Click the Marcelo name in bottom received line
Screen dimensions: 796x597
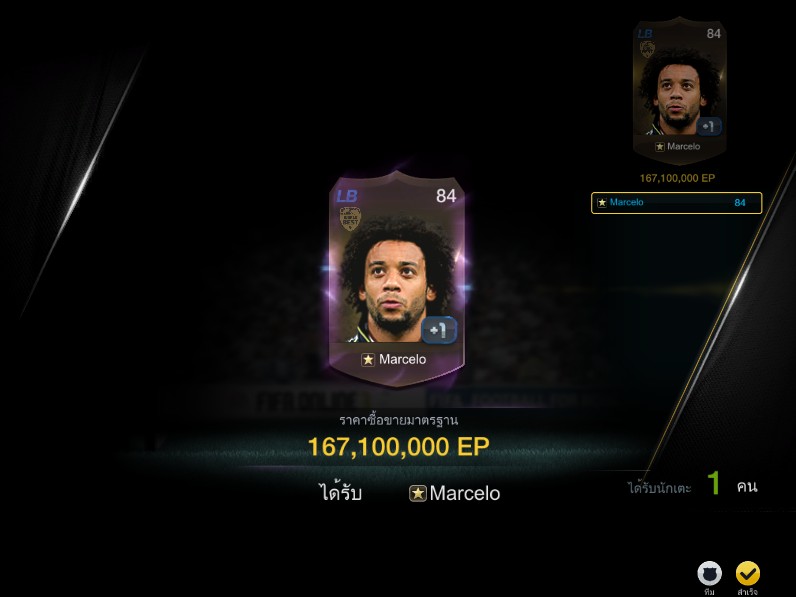click(465, 493)
